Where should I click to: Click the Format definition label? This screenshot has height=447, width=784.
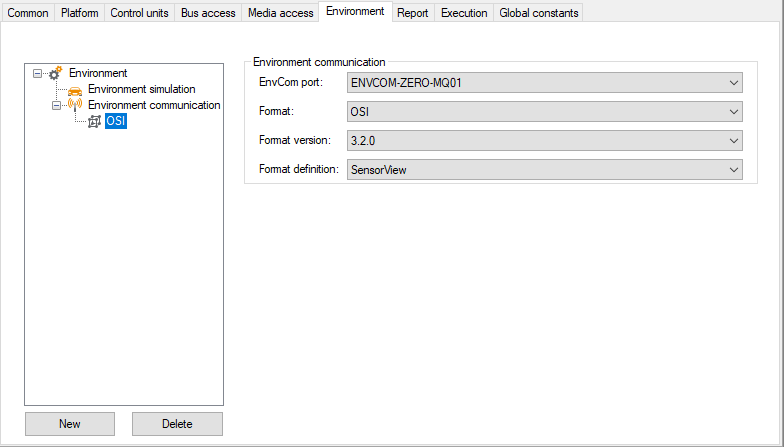click(298, 169)
